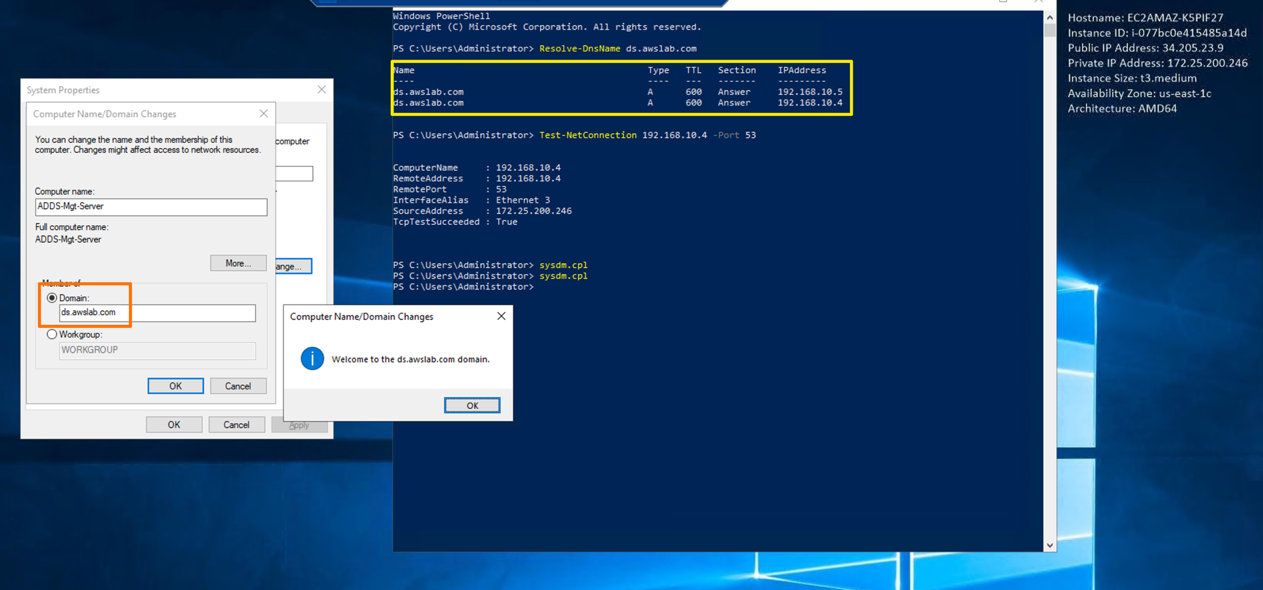Screen dimensions: 1263x590
Task: Click the grayed-out Apply button
Action: [298, 424]
